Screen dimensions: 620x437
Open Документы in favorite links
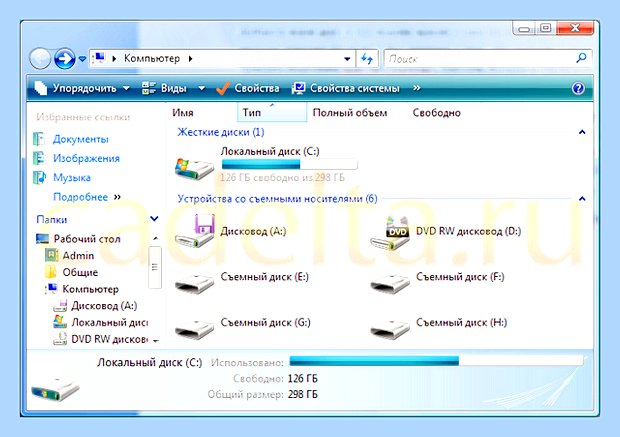(81, 139)
